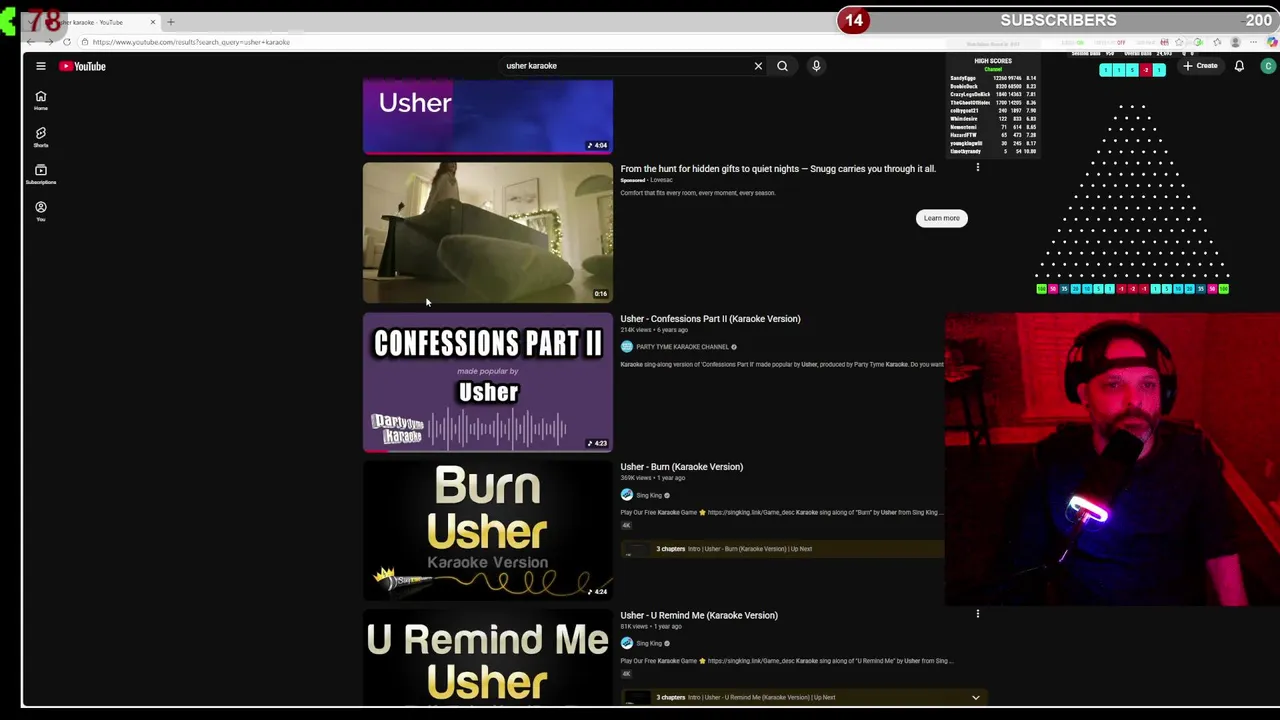Open a new browser tab
This screenshot has width=1280, height=720.
click(170, 22)
